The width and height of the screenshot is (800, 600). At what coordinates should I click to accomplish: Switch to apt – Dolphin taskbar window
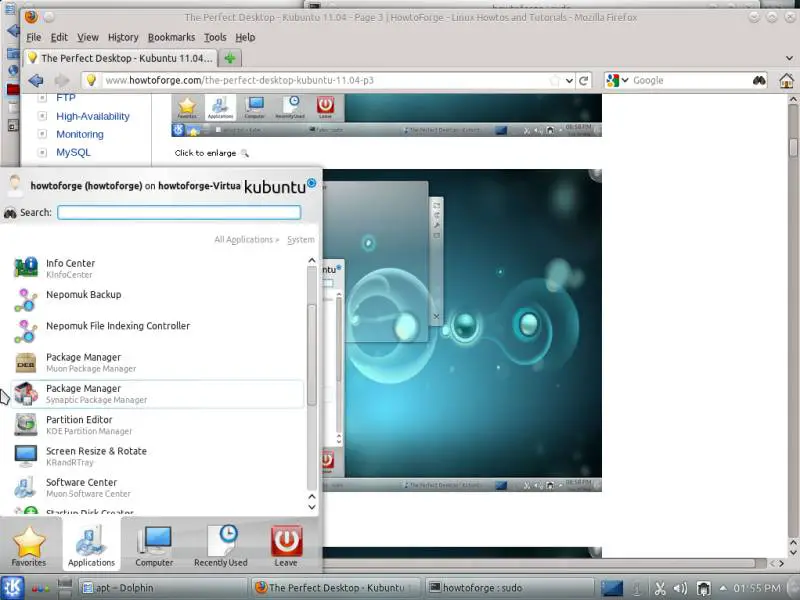[x=162, y=588]
